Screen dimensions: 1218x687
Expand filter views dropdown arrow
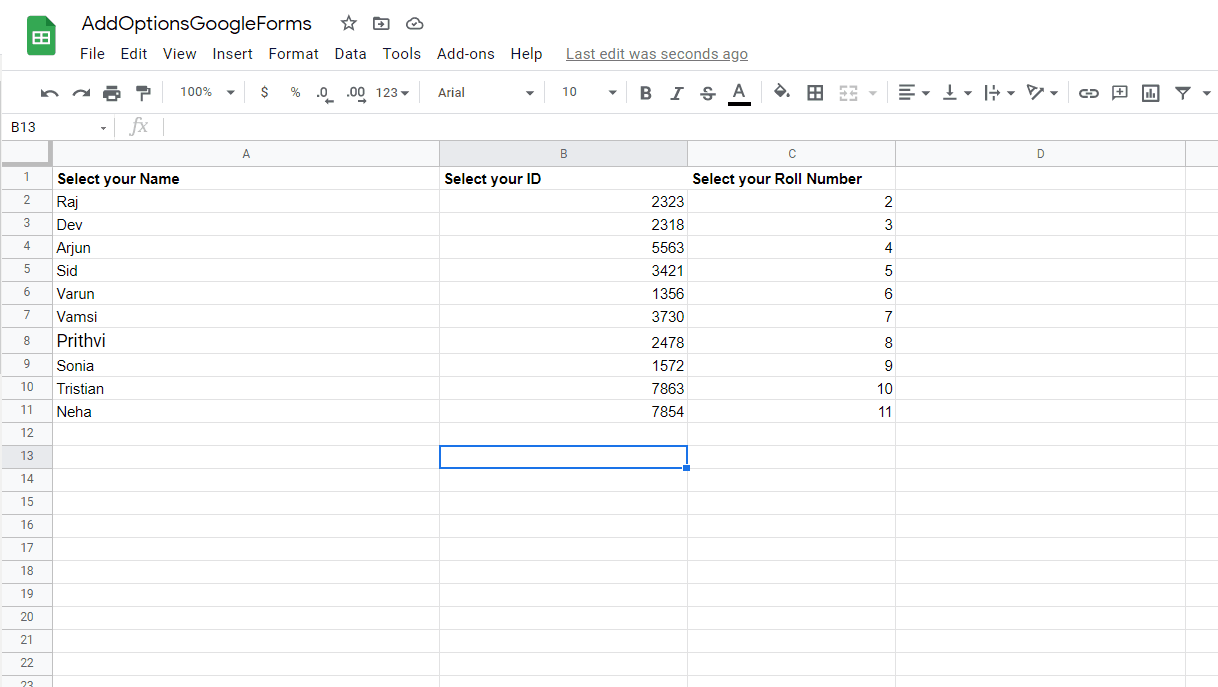[x=1206, y=93]
